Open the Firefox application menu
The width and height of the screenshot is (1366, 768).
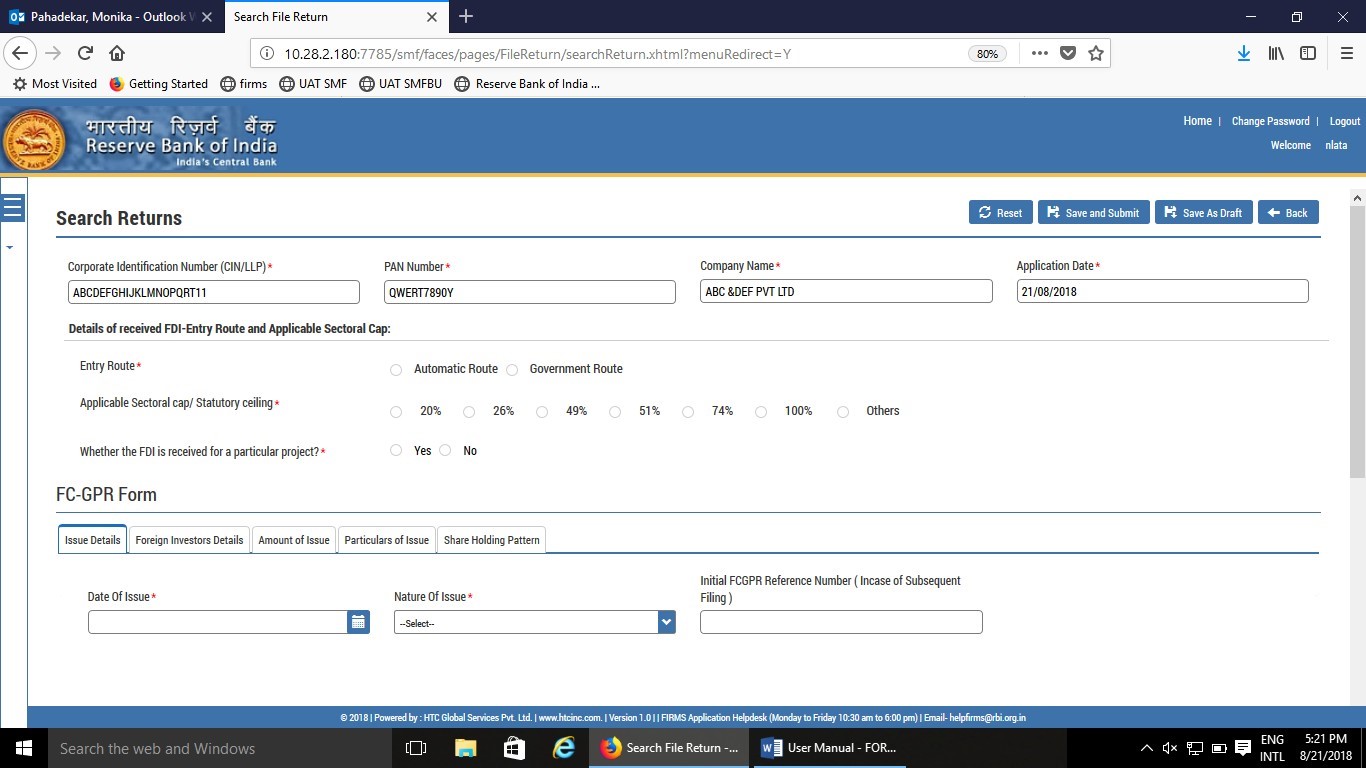pyautogui.click(x=1346, y=53)
